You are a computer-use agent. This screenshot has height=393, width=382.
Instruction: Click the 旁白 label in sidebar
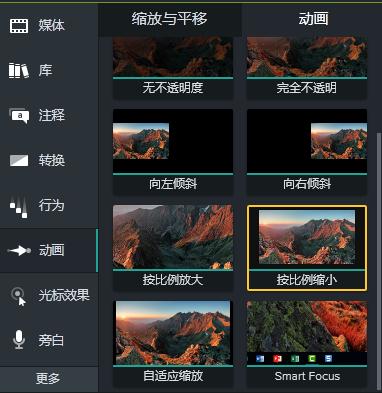point(51,340)
